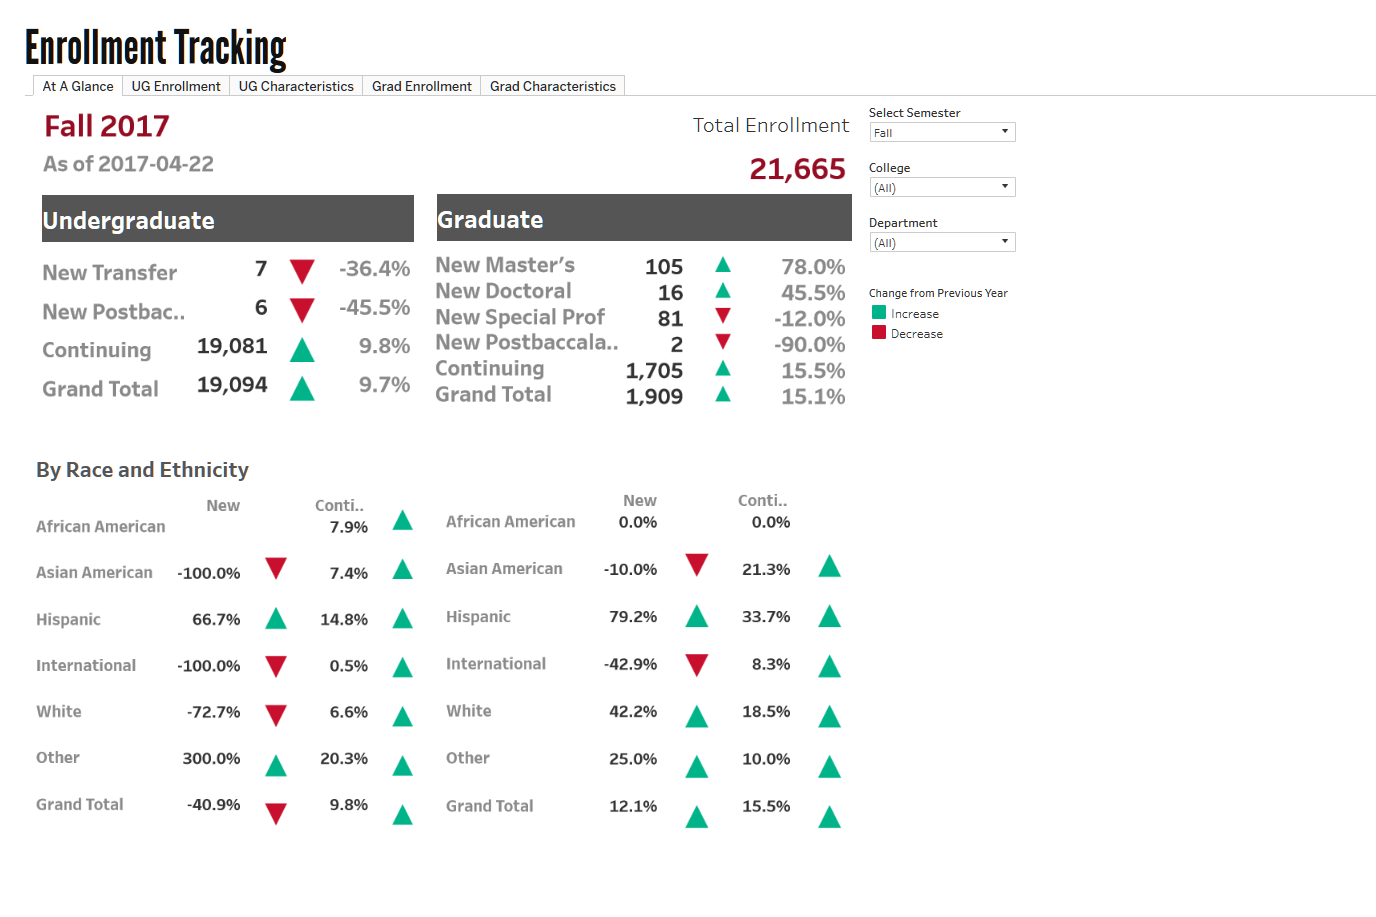Open the Select Semester dropdown

click(x=942, y=132)
